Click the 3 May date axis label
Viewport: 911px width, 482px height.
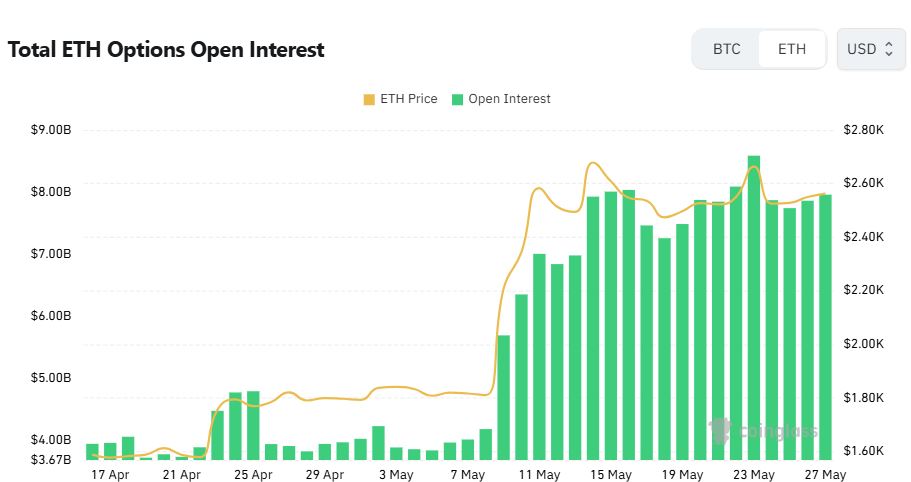coord(396,474)
